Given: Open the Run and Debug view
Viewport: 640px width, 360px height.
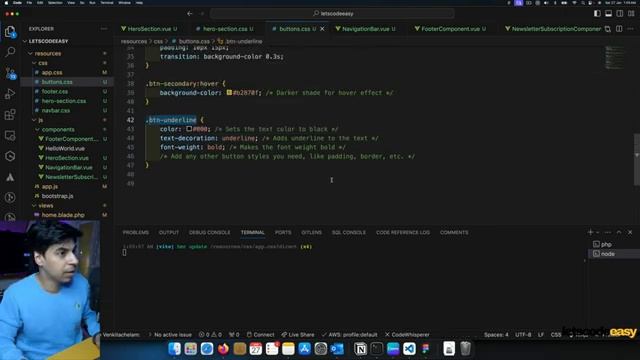Looking at the screenshot, I should coord(10,94).
